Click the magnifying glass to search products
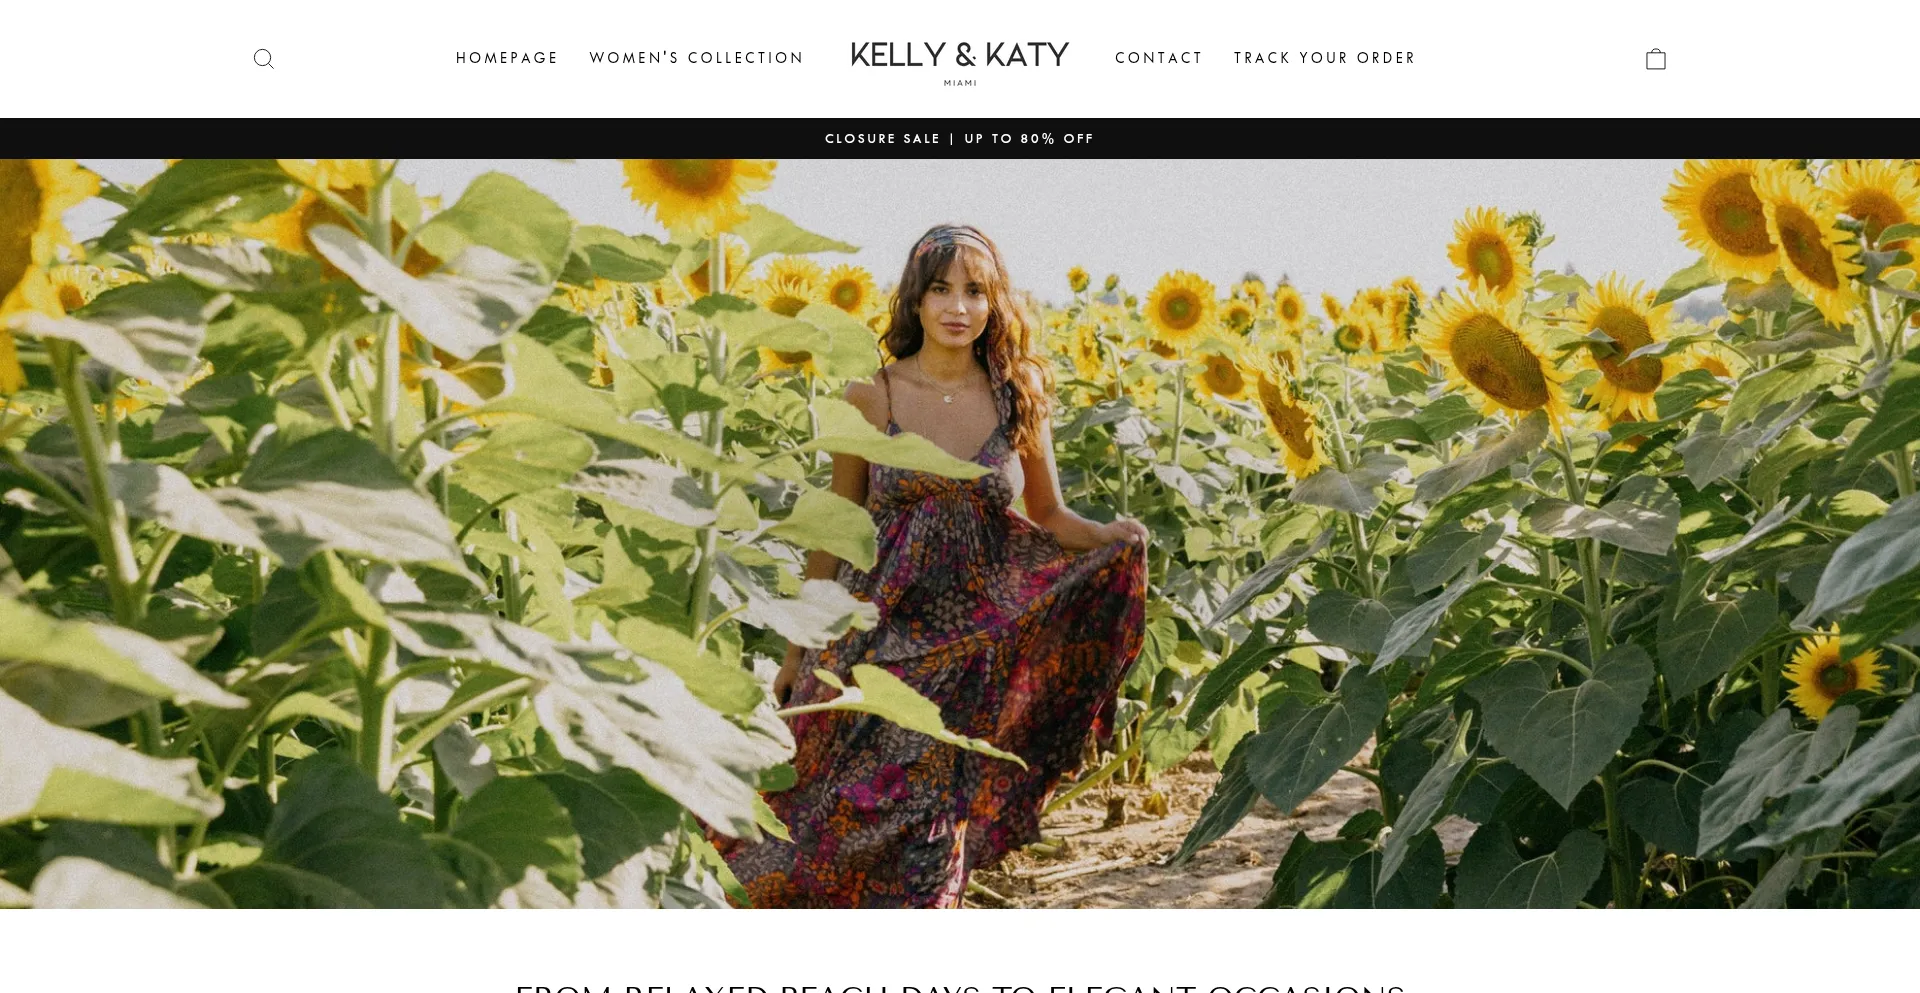This screenshot has width=1920, height=993. click(x=263, y=58)
